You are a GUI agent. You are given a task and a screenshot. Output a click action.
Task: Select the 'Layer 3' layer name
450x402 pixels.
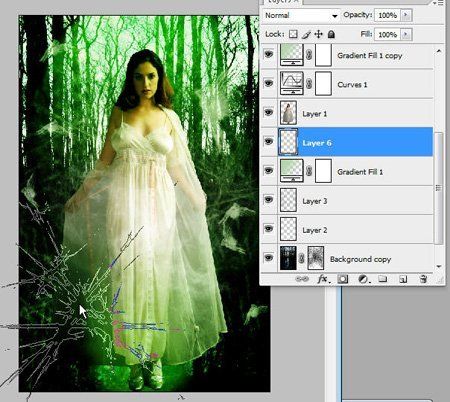pos(315,201)
